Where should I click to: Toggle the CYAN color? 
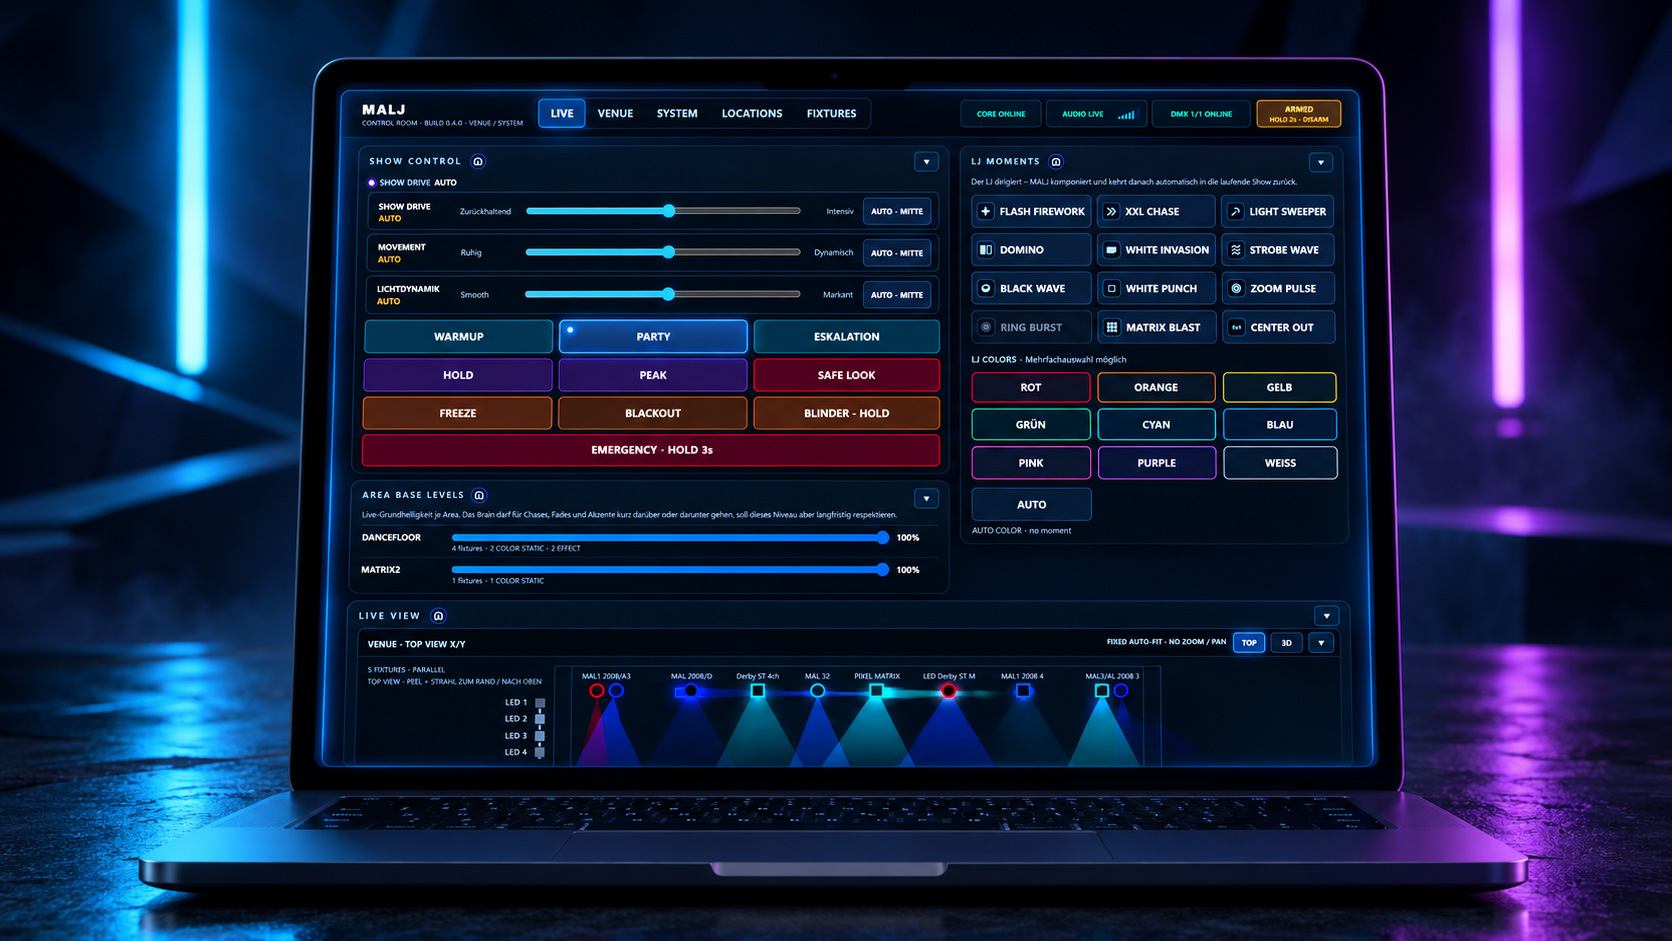tap(1156, 425)
